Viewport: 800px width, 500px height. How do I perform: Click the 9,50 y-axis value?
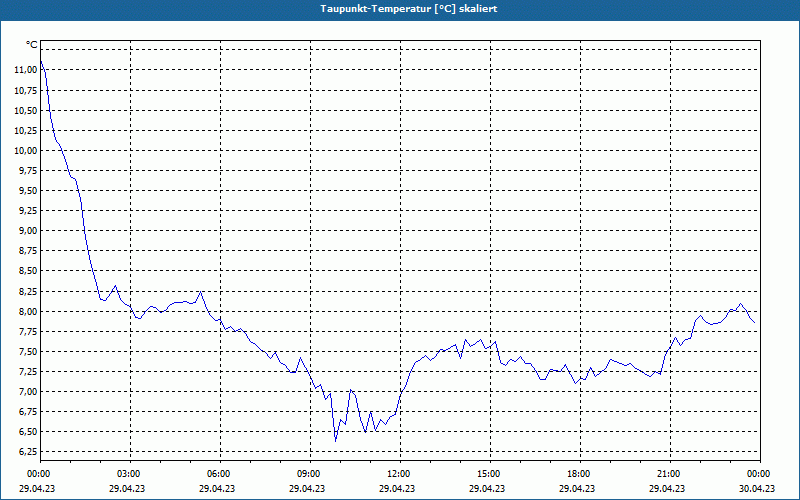point(28,191)
